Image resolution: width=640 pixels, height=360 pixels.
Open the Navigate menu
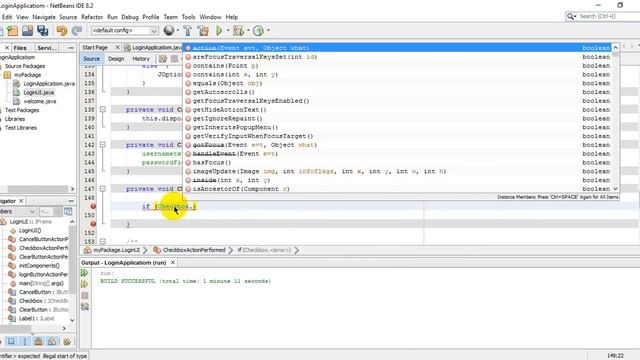pos(44,17)
